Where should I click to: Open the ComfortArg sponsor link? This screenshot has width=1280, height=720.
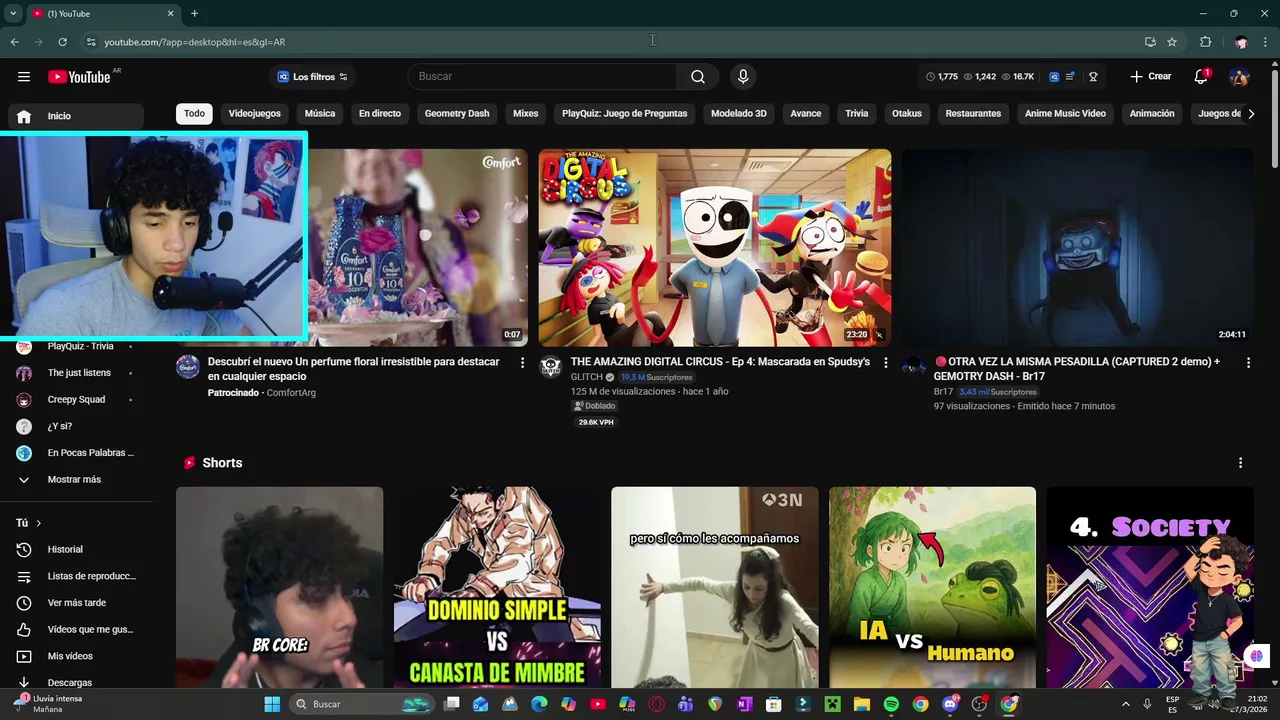coord(291,393)
